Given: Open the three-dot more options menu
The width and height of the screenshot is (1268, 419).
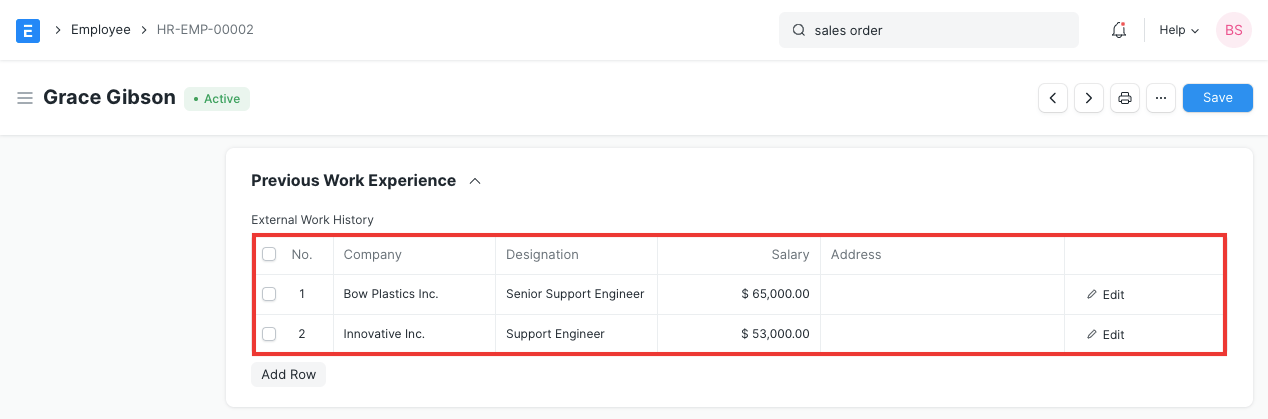Looking at the screenshot, I should click(x=1160, y=98).
